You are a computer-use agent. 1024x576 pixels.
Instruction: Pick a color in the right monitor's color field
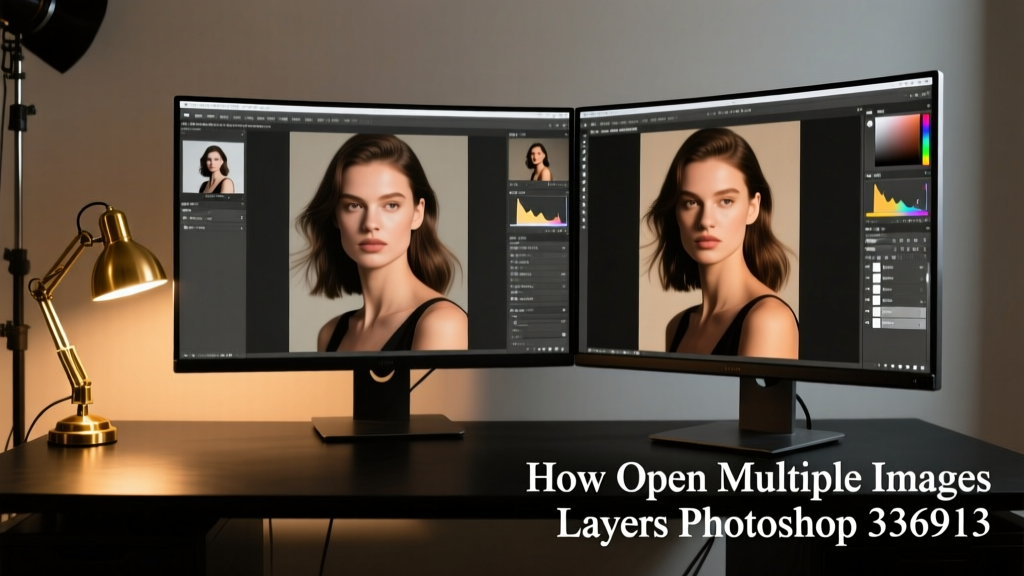click(x=897, y=140)
